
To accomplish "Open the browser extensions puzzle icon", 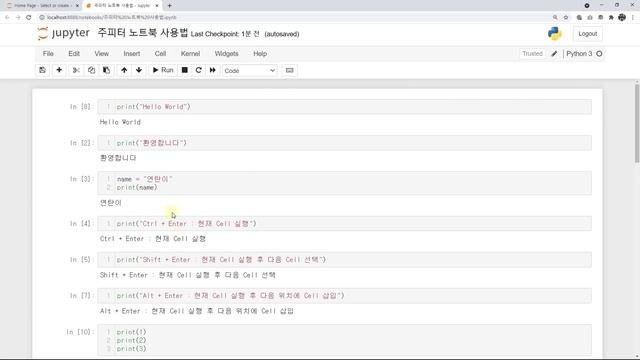I will coord(611,17).
